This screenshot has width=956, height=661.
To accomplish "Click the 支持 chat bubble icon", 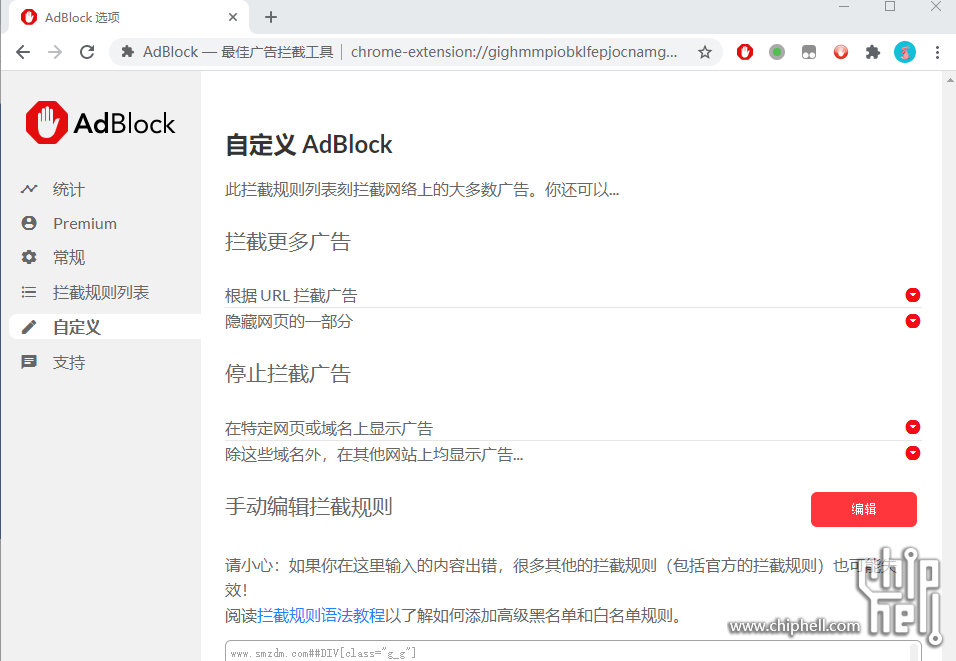I will tap(29, 362).
